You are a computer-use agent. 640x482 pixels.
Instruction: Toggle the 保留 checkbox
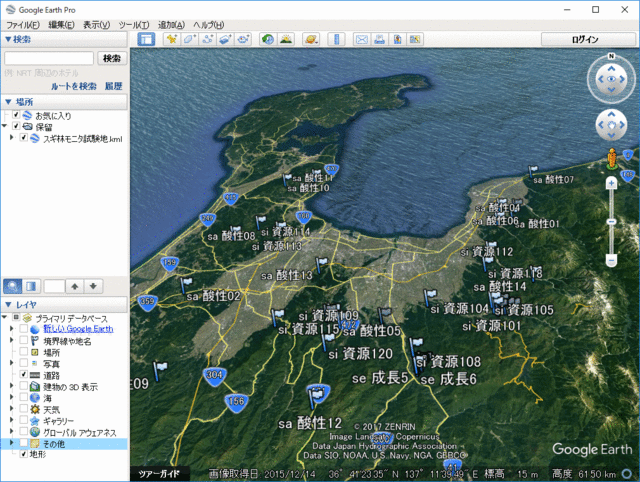pos(16,126)
